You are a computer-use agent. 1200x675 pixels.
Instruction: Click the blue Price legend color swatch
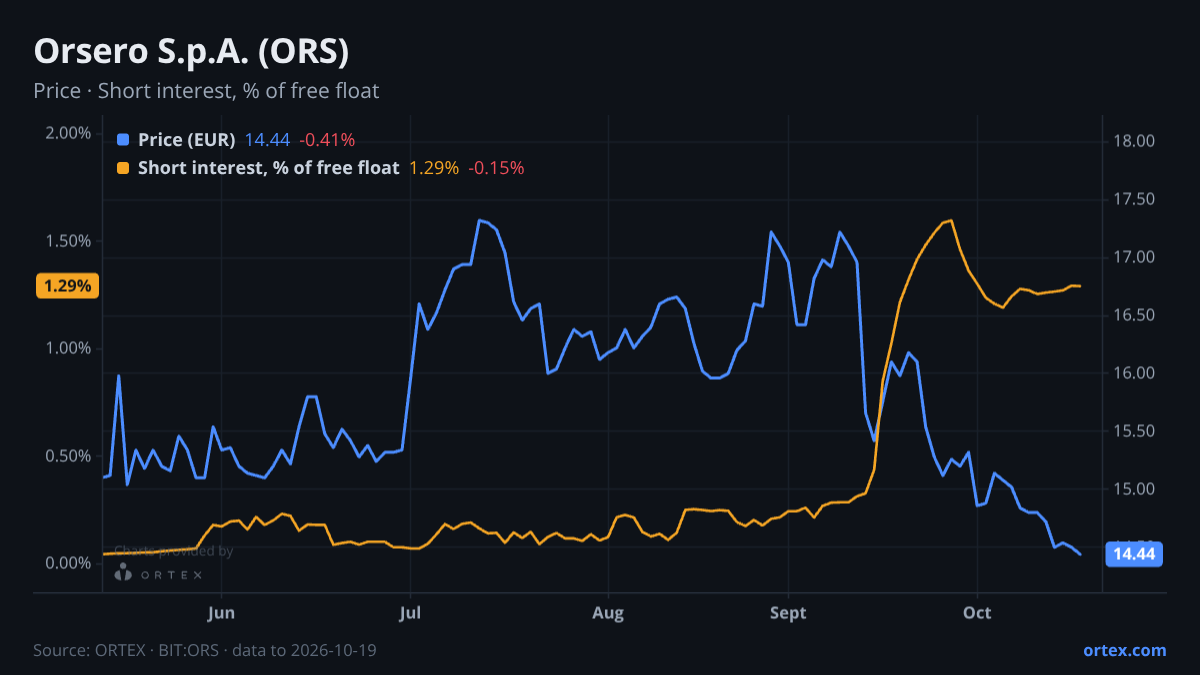(x=123, y=140)
